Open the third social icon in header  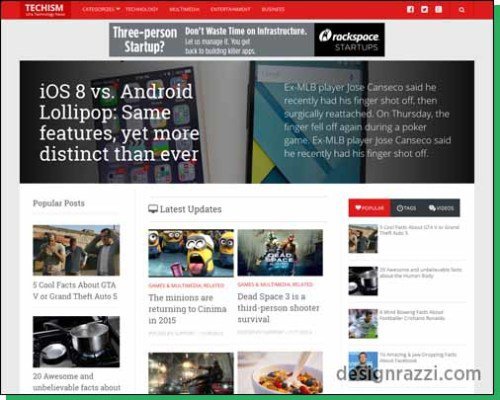439,9
